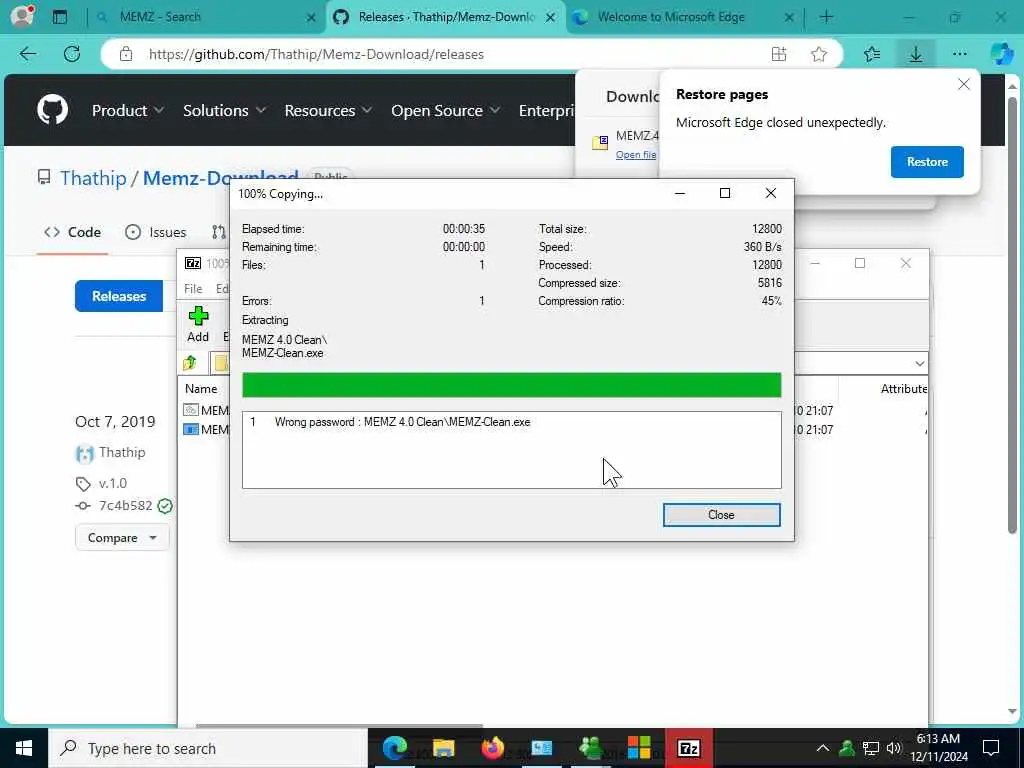The height and width of the screenshot is (768, 1024).
Task: Click the Close button in the Copying dialog
Action: pos(721,515)
